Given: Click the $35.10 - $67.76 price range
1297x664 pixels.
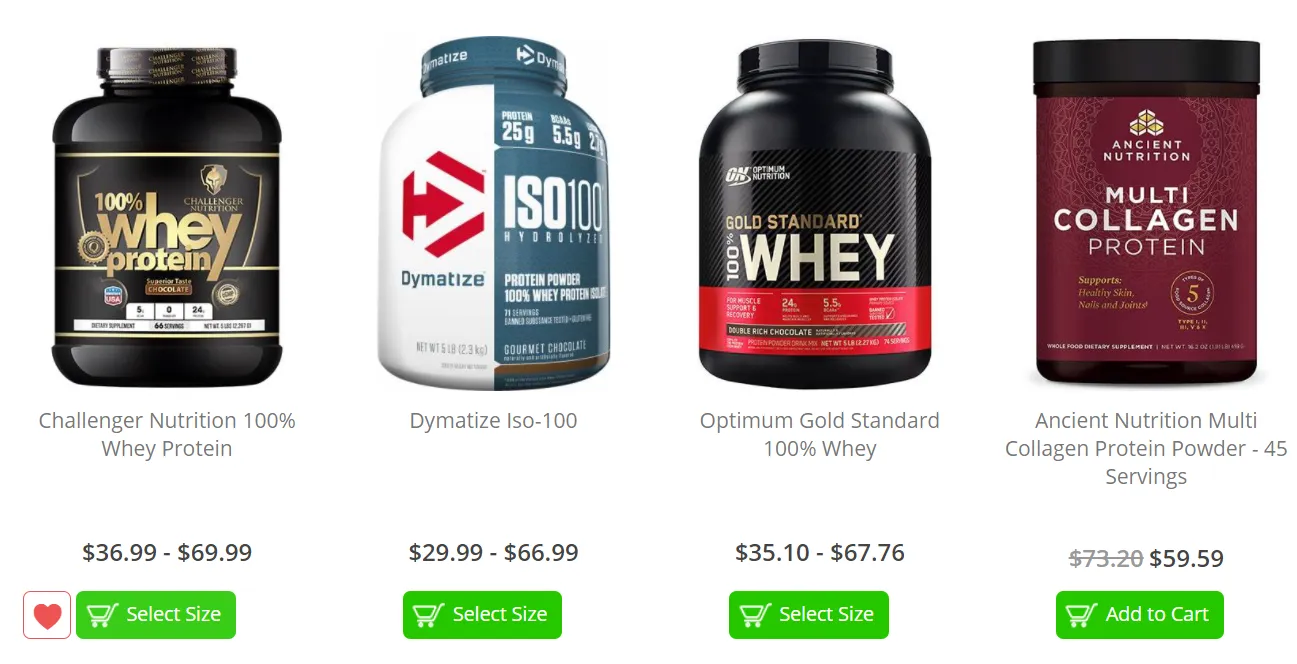Looking at the screenshot, I should (820, 552).
